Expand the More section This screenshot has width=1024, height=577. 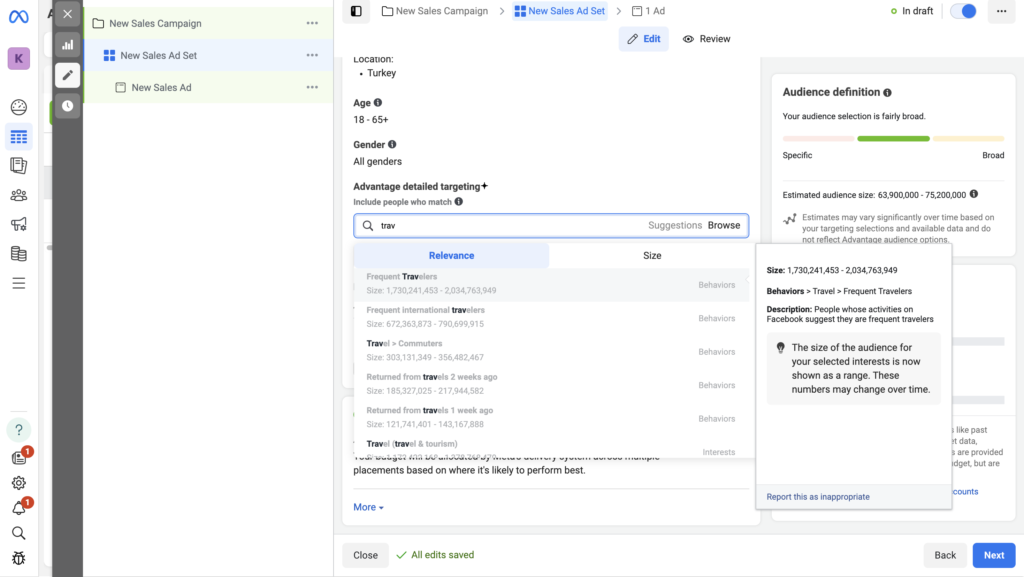368,507
